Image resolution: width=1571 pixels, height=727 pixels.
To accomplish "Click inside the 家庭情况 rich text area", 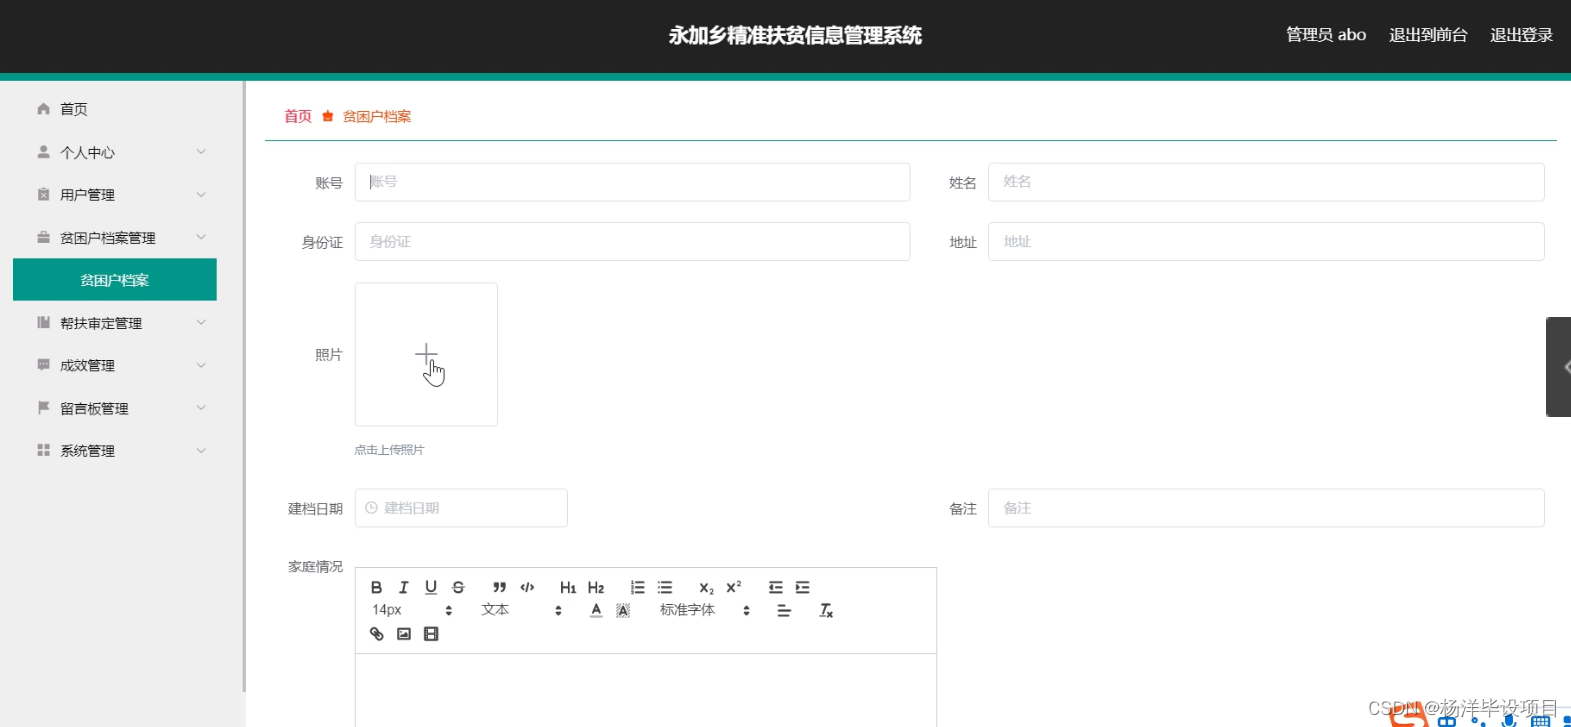I will (x=646, y=690).
